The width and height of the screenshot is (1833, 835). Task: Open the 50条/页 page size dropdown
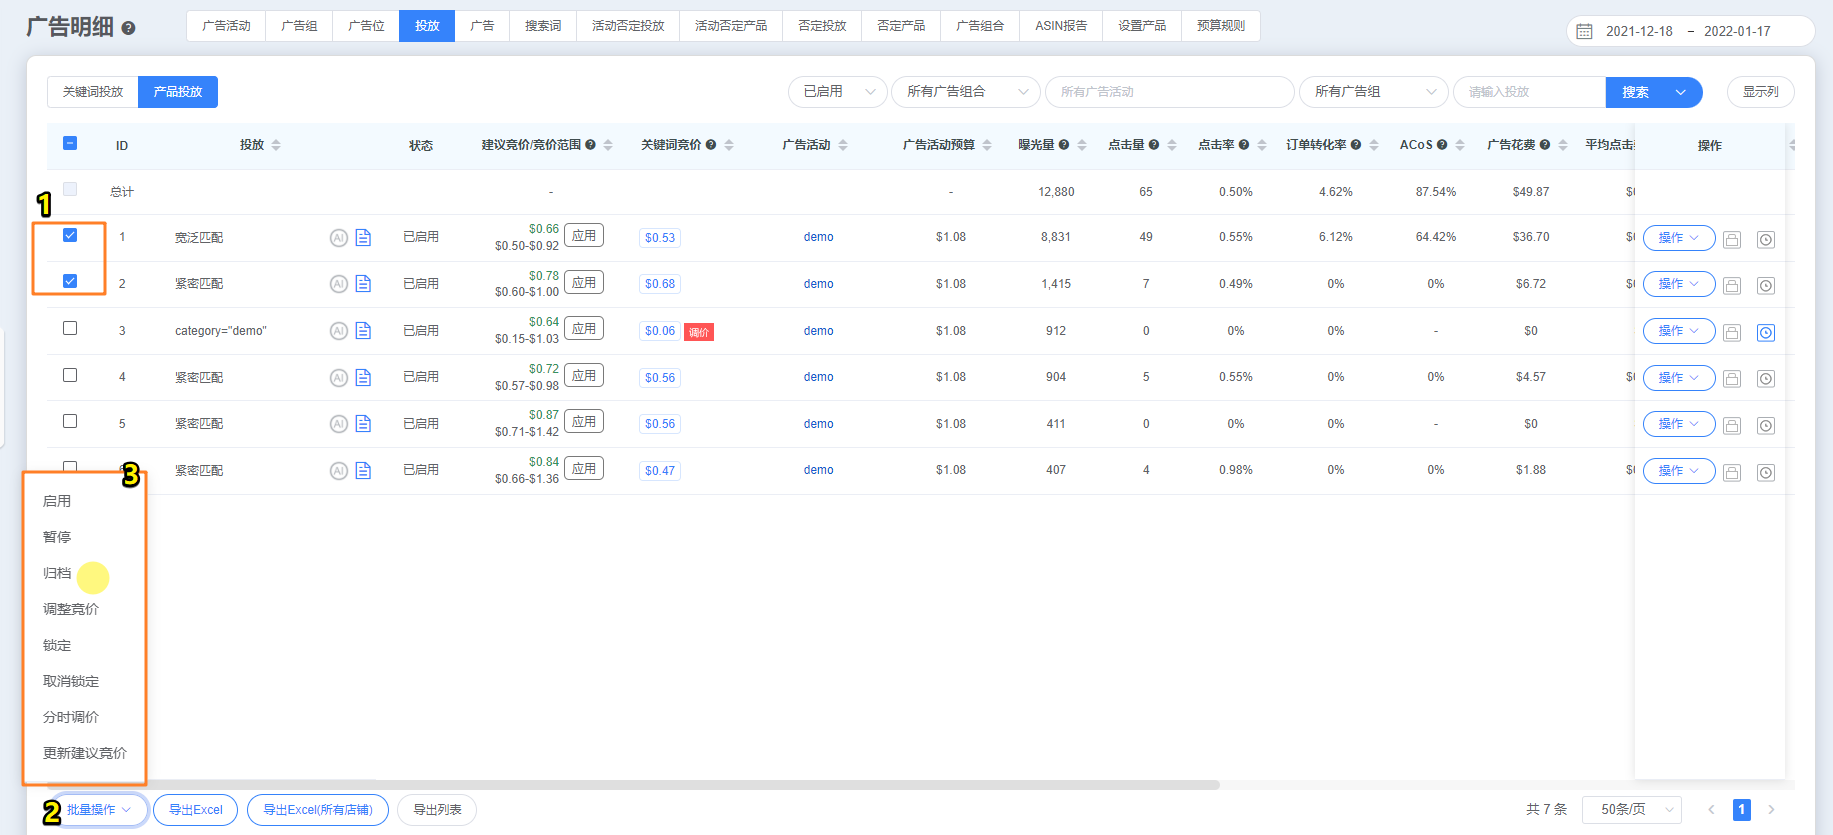click(1631, 809)
